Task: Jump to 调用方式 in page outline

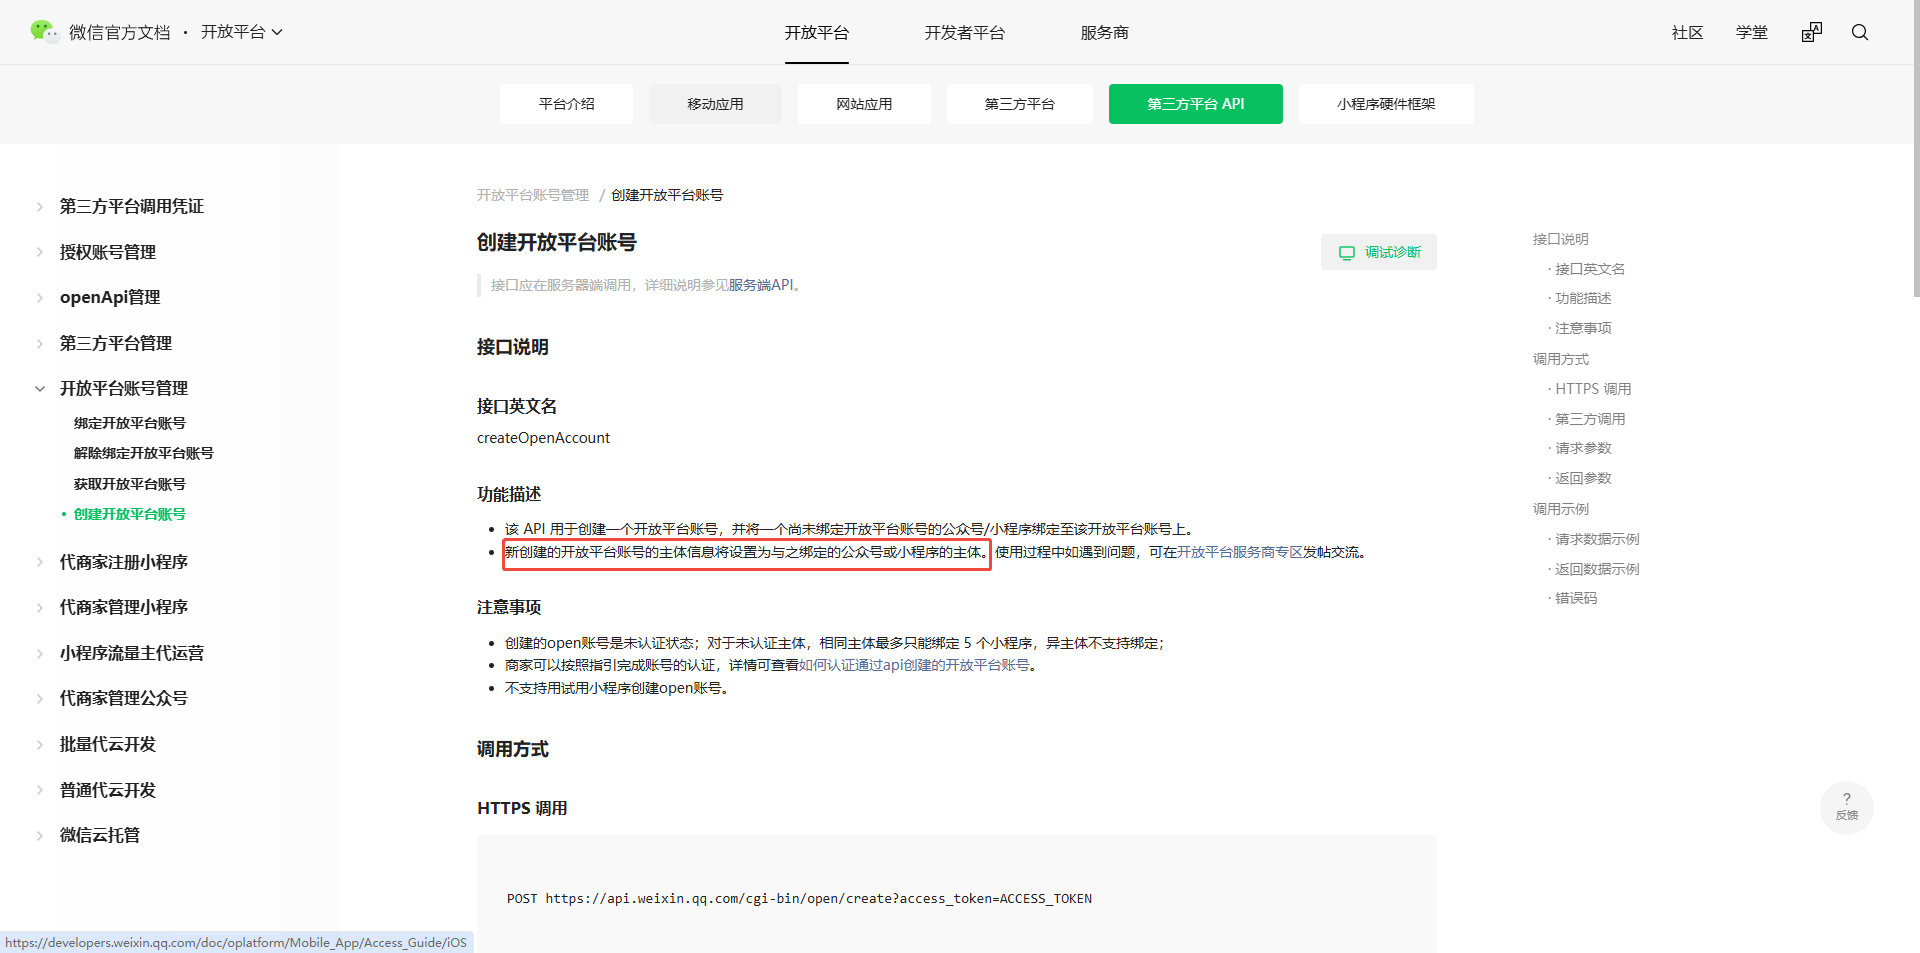Action: coord(1561,359)
